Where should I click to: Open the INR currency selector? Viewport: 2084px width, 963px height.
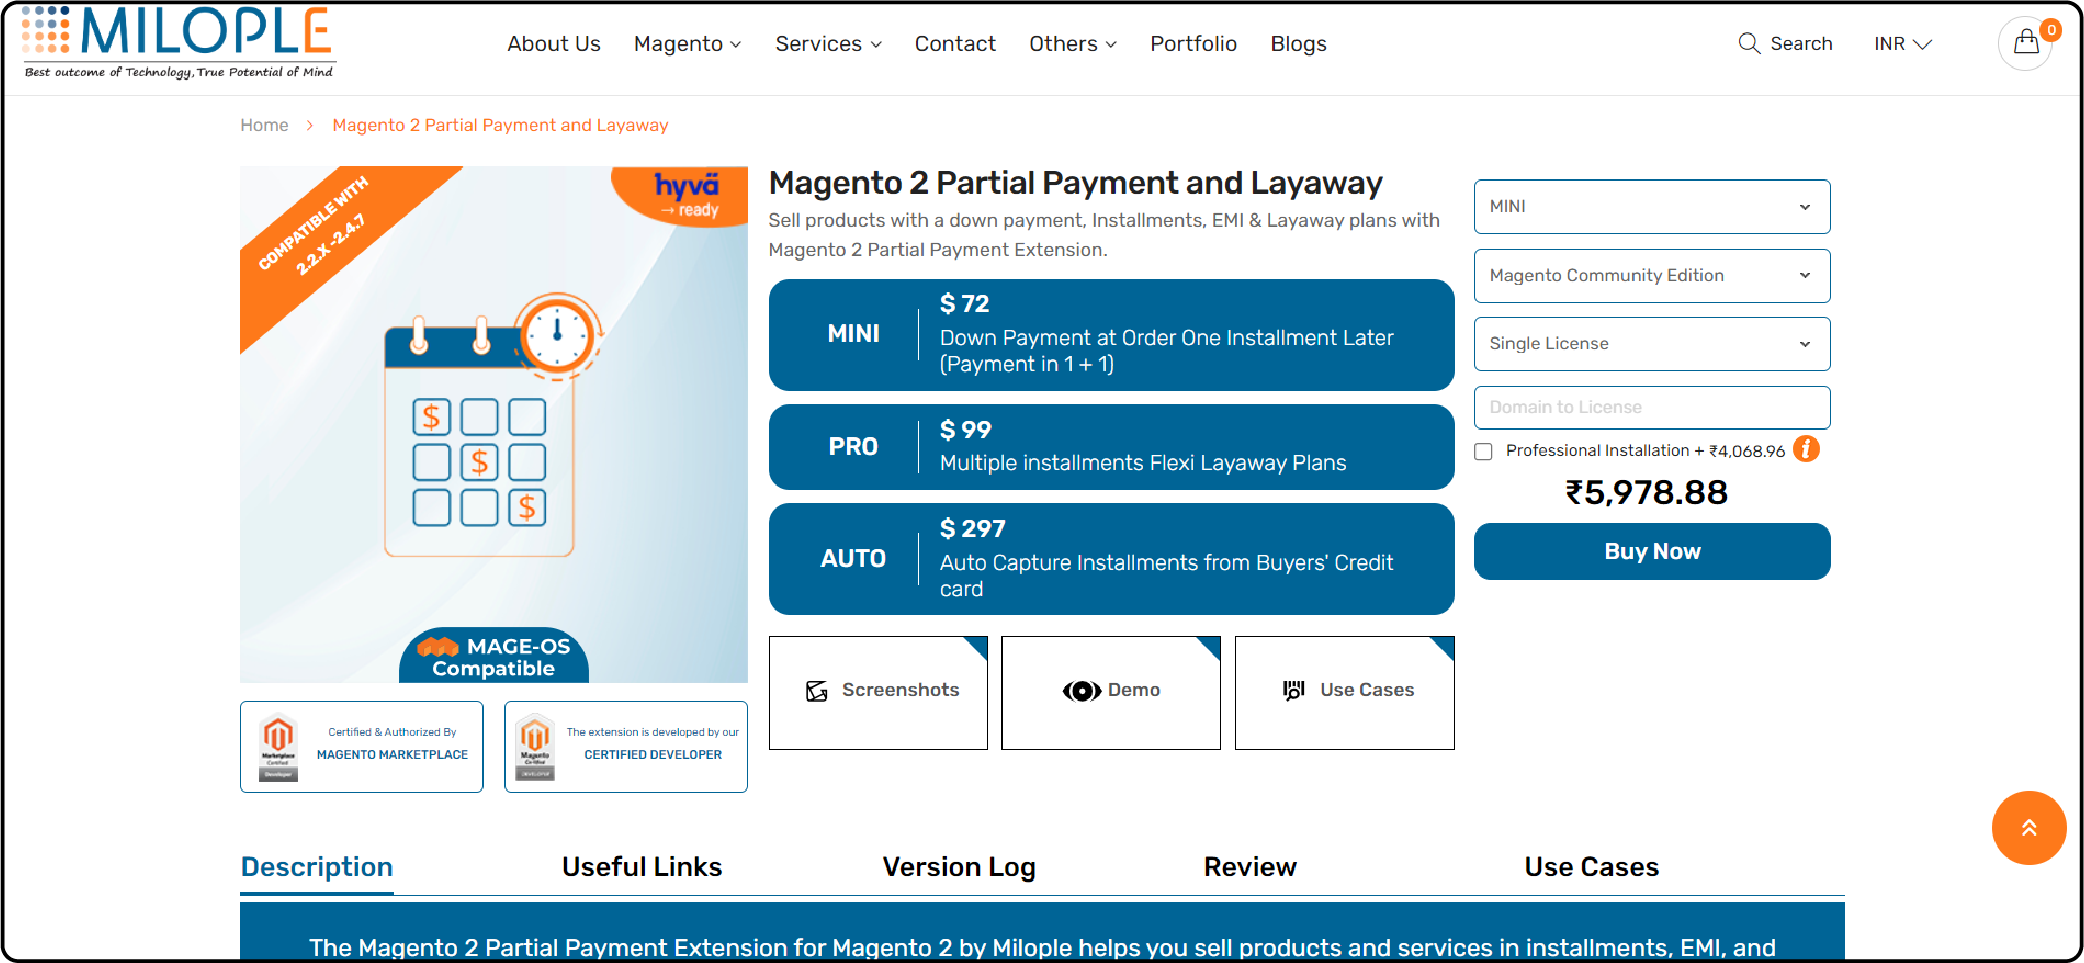tap(1903, 44)
